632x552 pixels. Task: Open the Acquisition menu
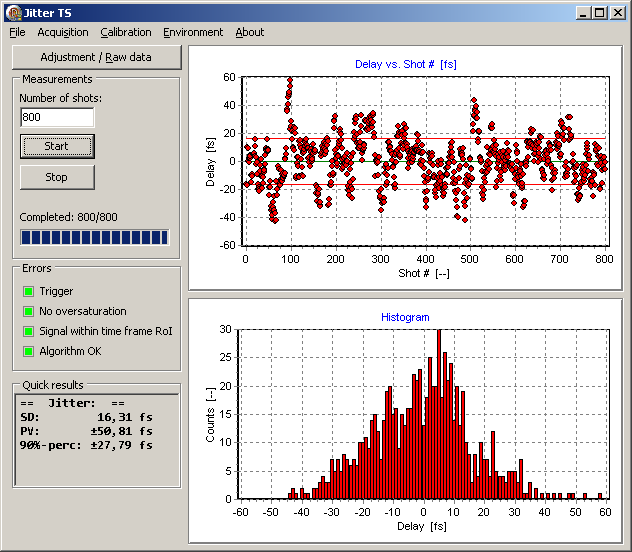click(x=63, y=32)
